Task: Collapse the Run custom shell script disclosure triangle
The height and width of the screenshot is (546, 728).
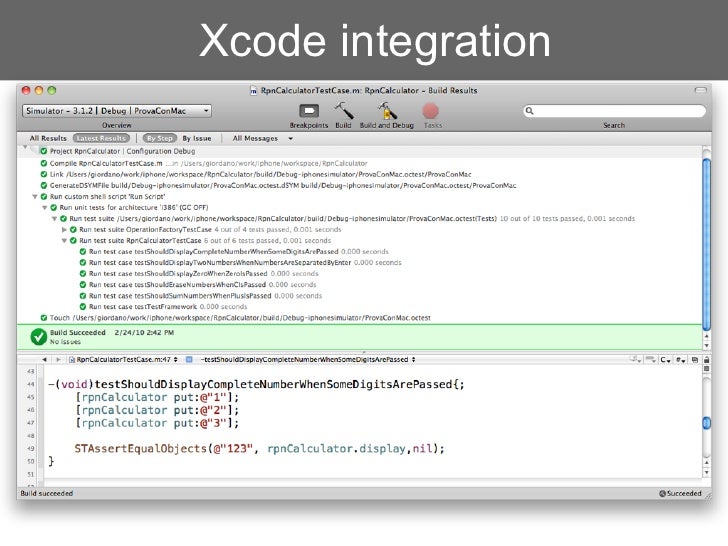Action: [x=35, y=196]
